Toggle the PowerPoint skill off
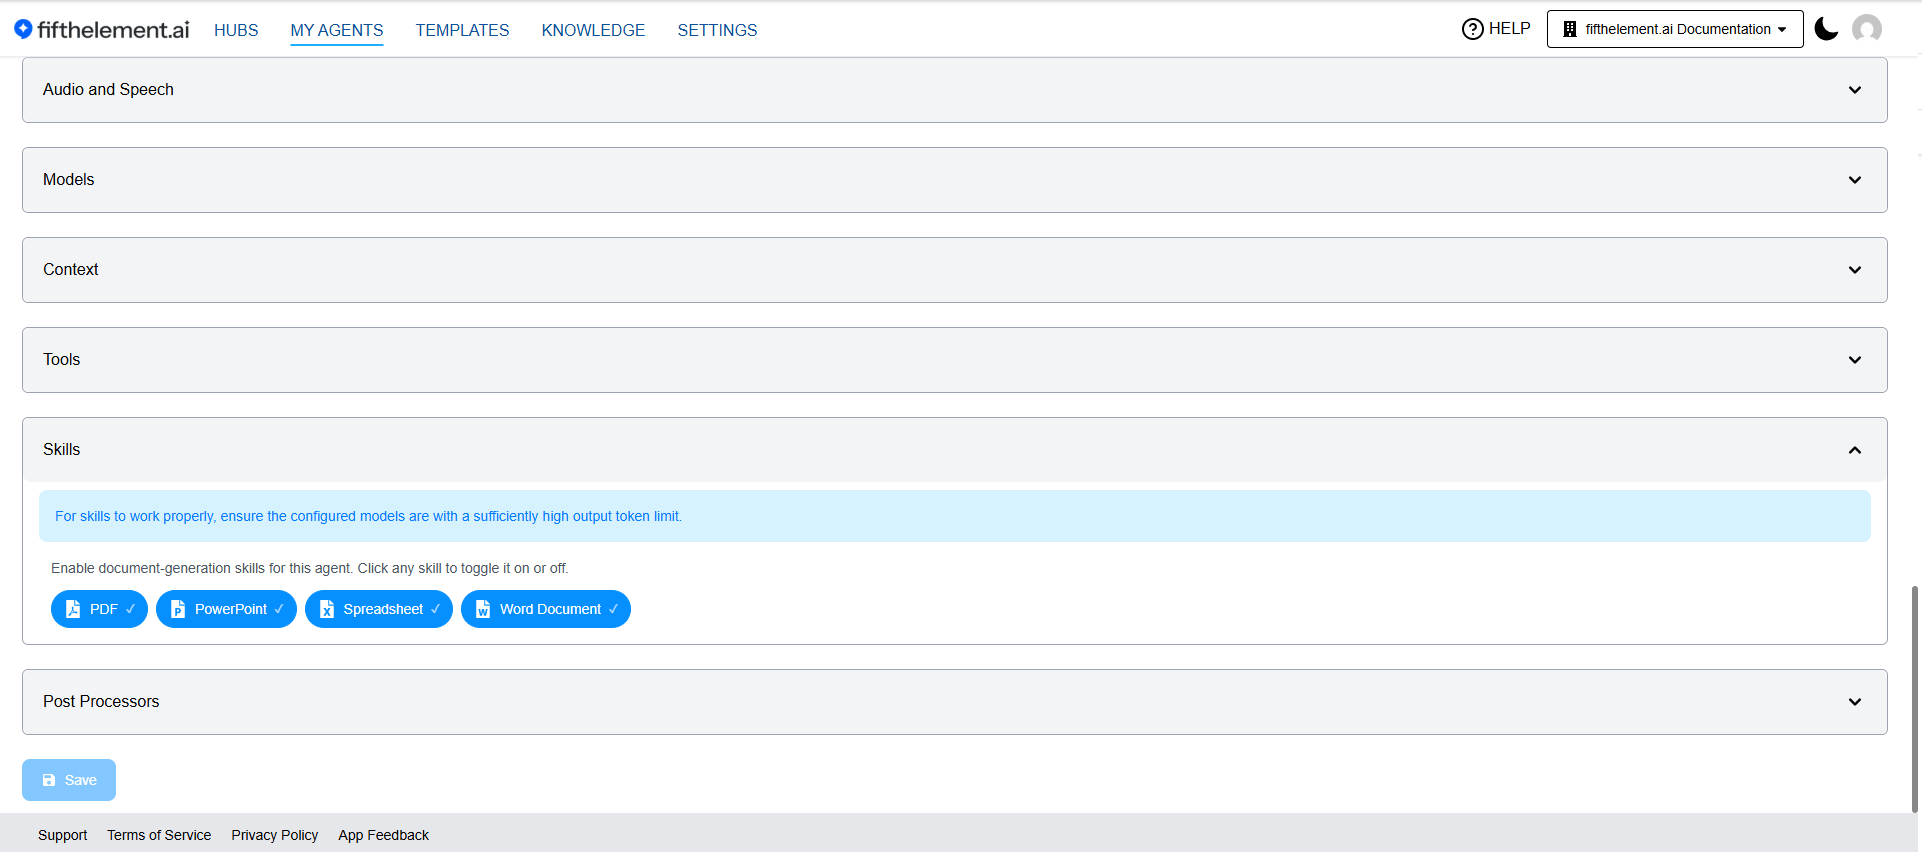The height and width of the screenshot is (852, 1922). click(226, 609)
